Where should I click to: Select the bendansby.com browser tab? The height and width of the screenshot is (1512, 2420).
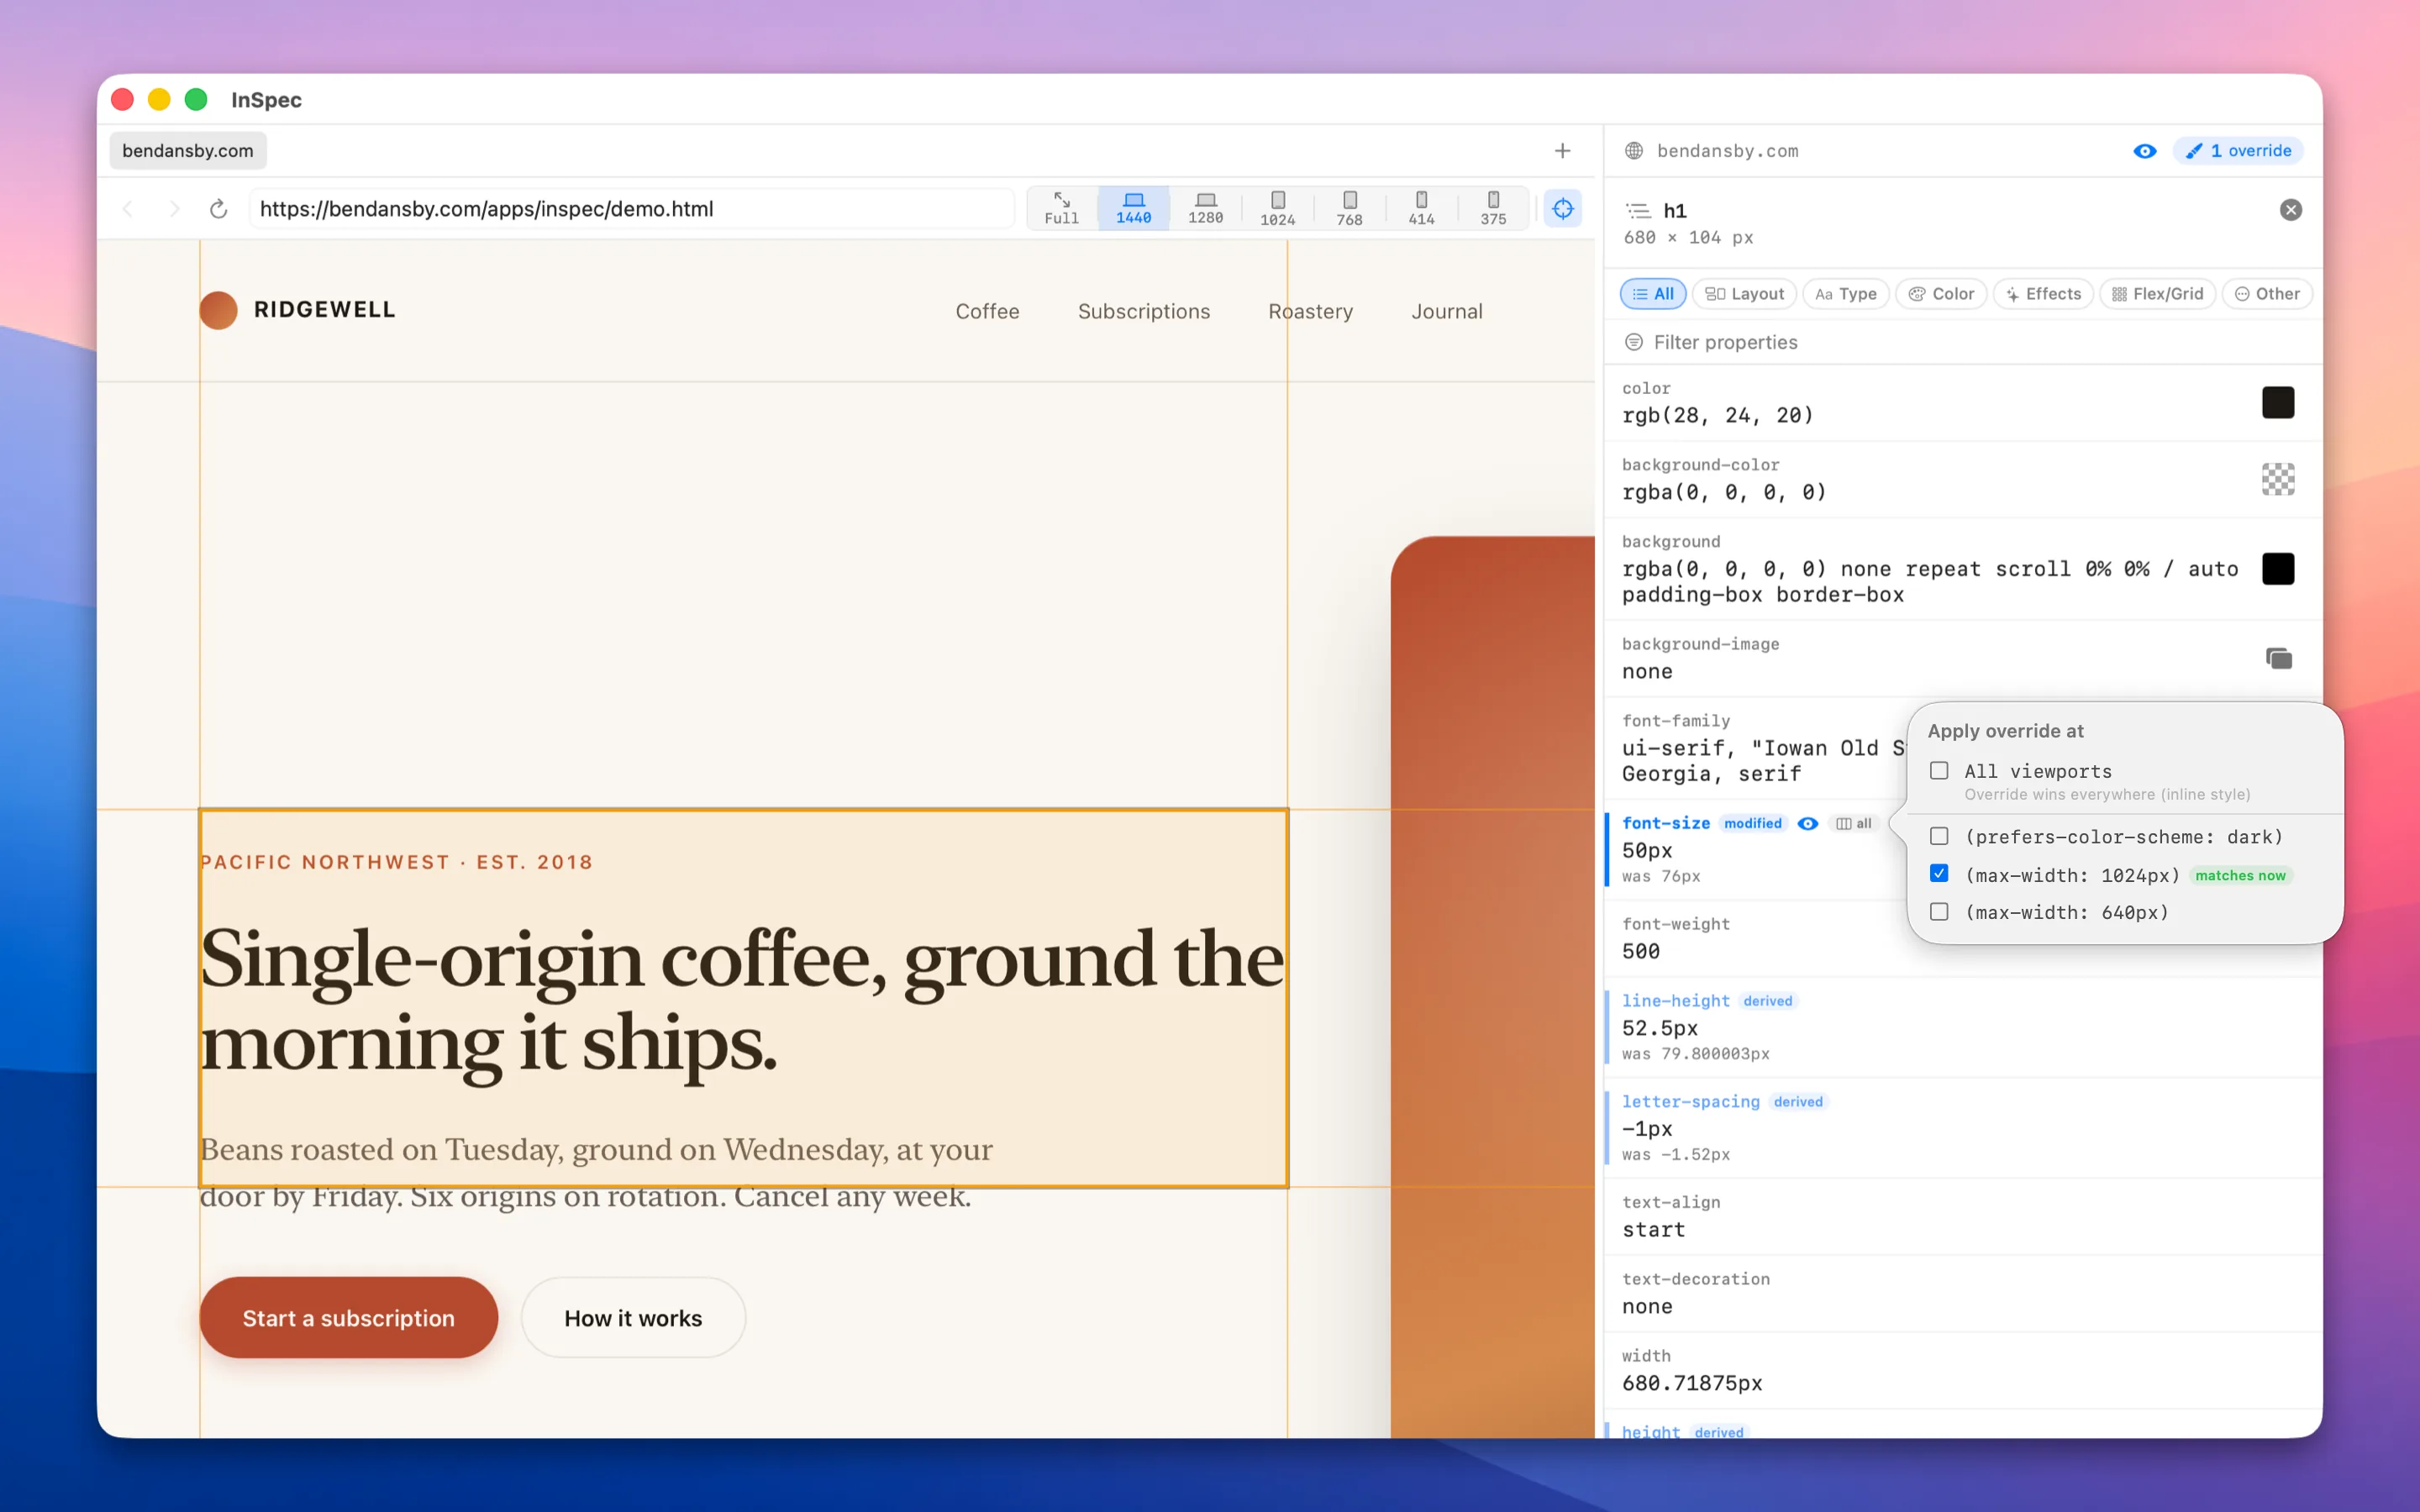pos(188,151)
